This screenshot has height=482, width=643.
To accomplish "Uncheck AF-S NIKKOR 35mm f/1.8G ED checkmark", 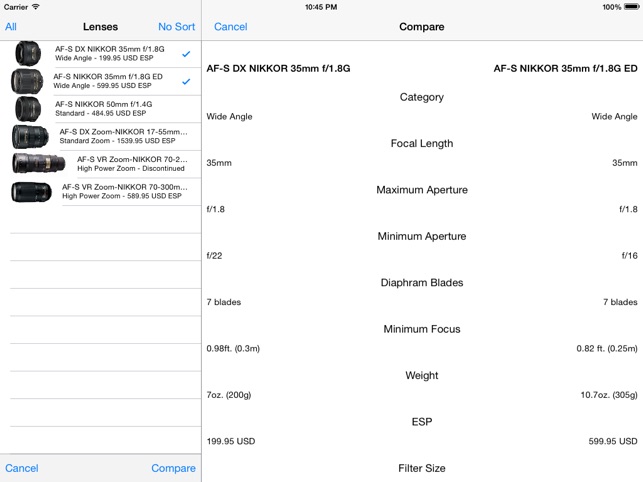I will pos(186,81).
